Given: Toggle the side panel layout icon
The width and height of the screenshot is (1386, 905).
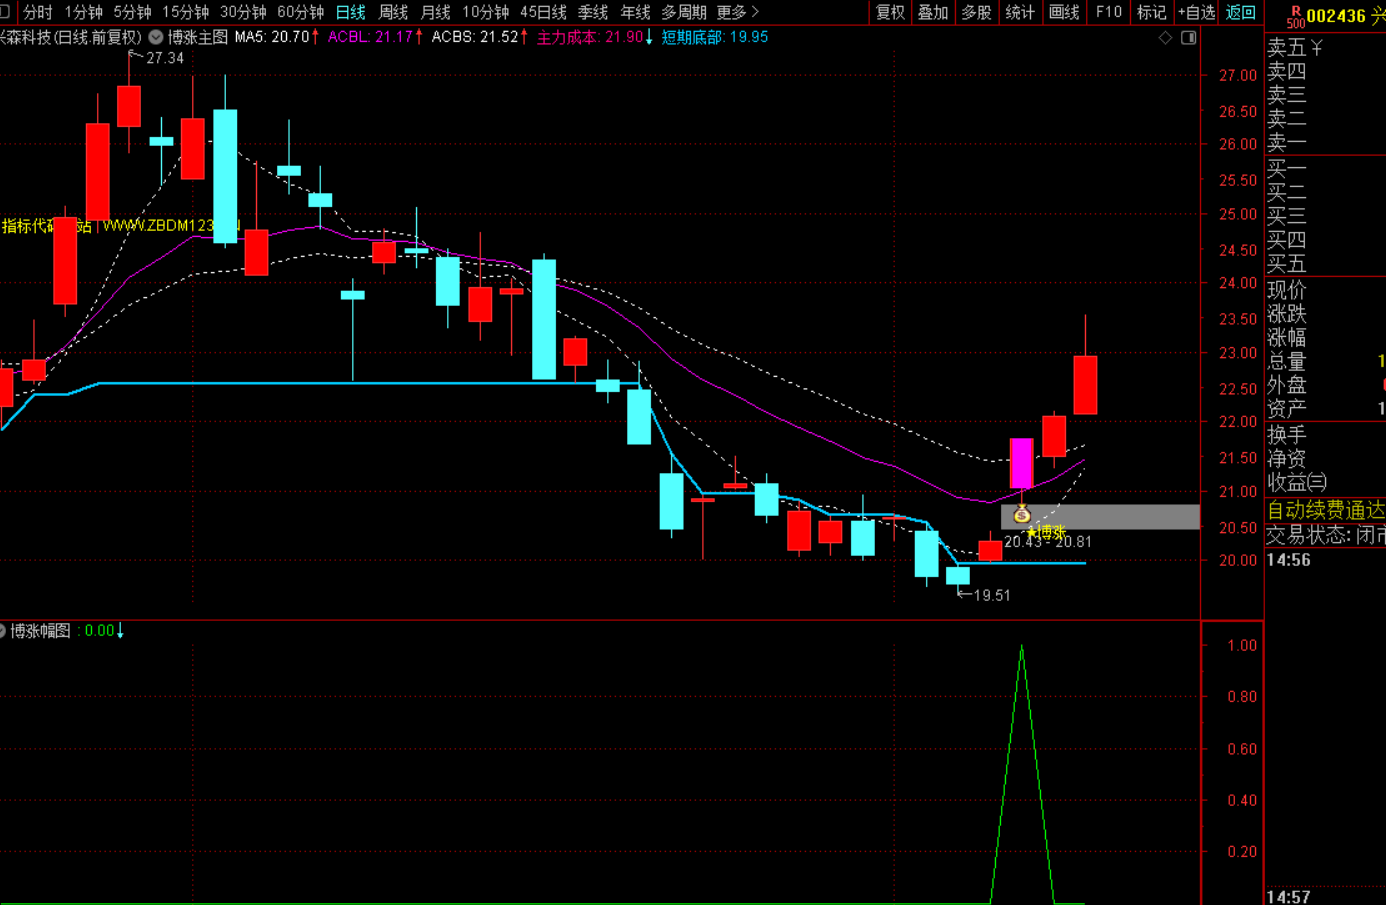Looking at the screenshot, I should click(x=1188, y=38).
